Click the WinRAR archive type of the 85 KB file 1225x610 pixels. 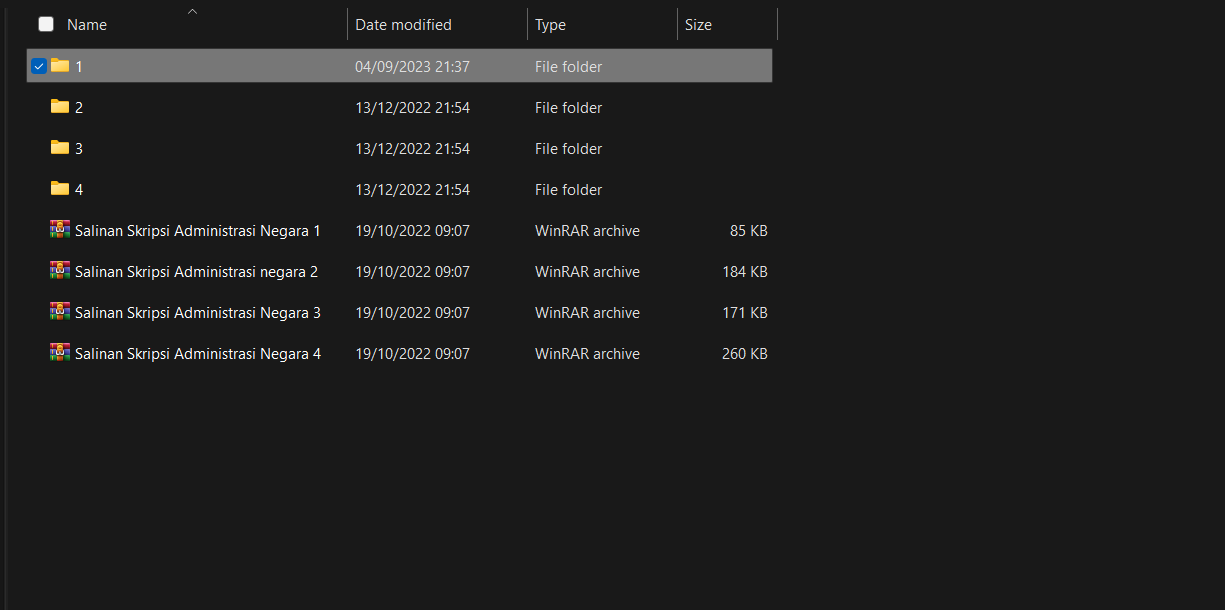587,231
